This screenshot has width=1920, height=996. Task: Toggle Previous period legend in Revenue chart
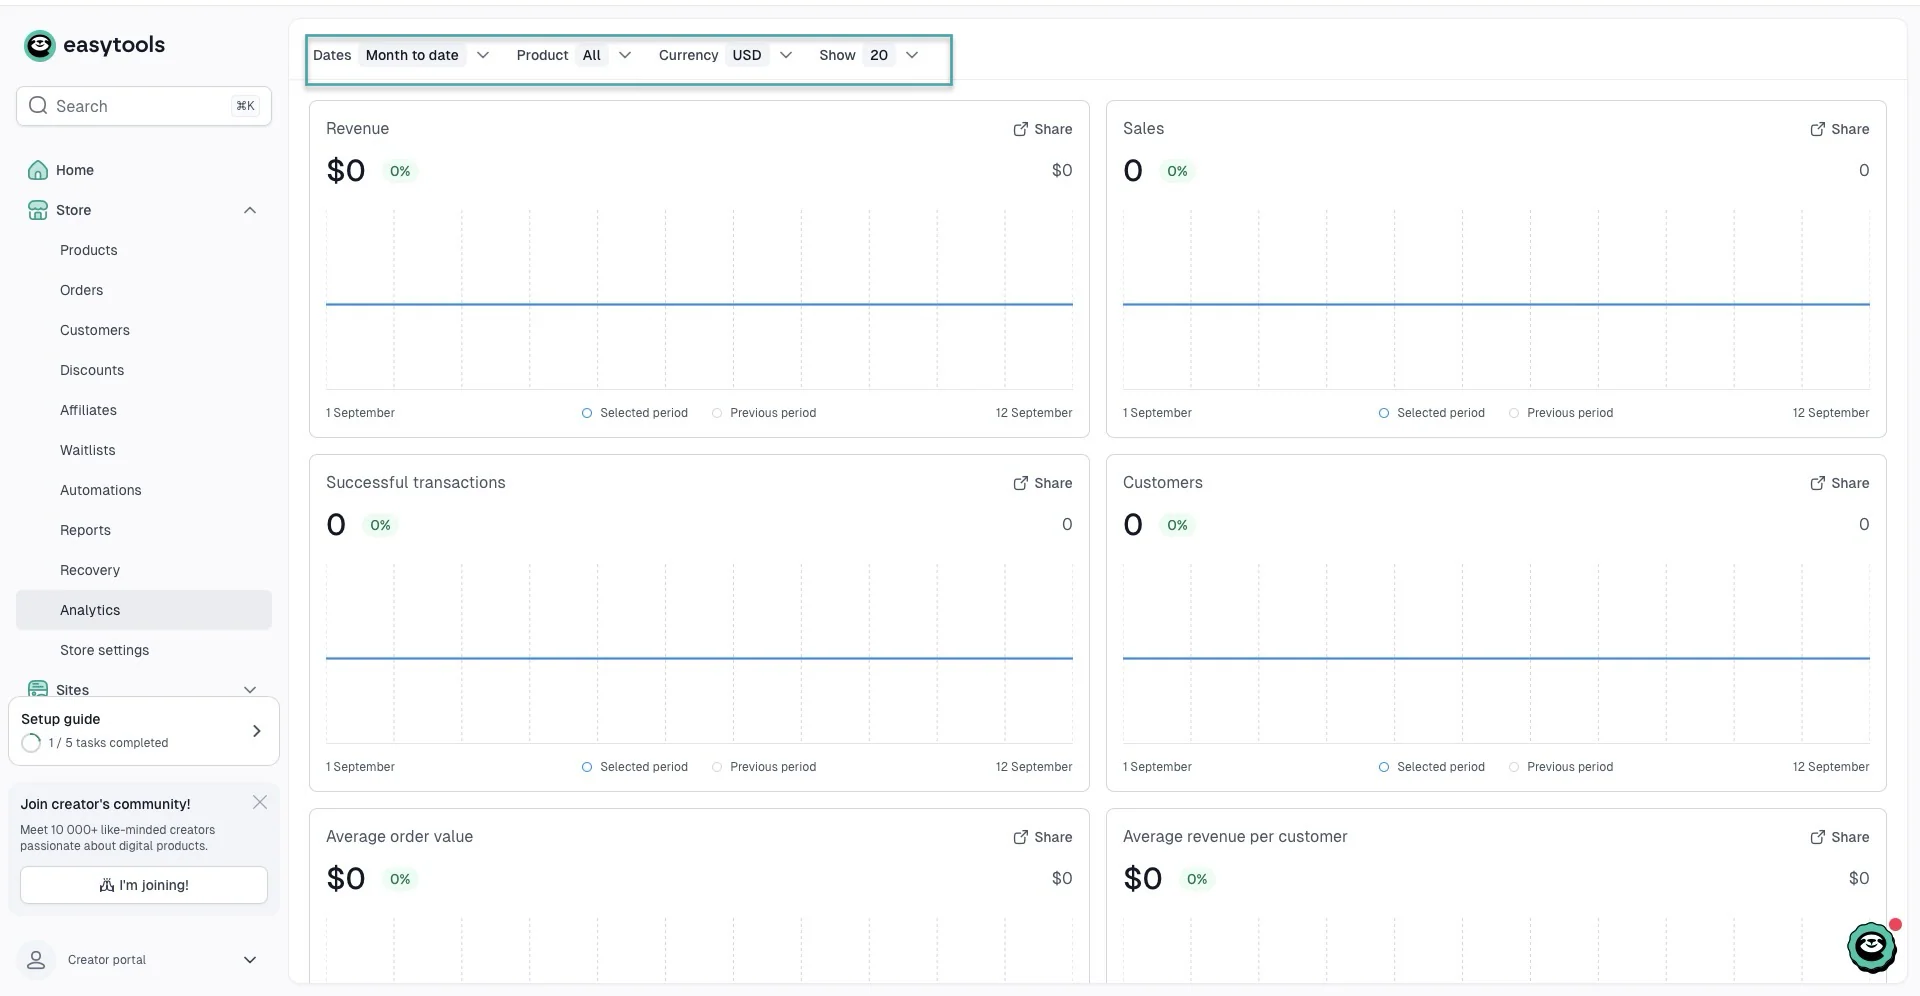click(x=764, y=413)
